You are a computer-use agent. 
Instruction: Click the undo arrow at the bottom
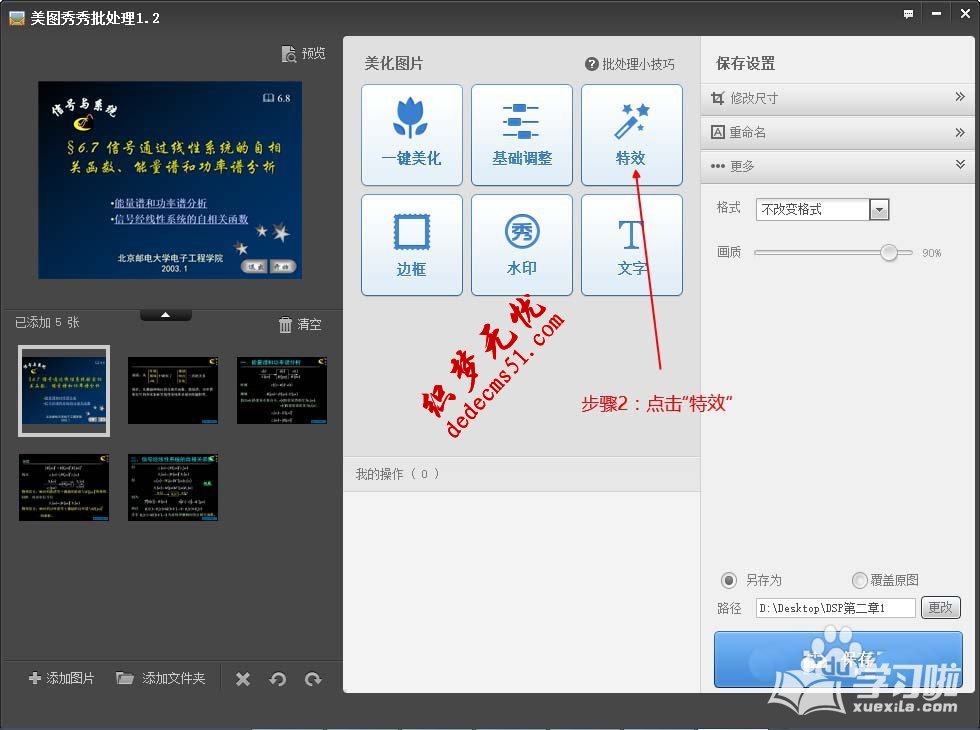pyautogui.click(x=278, y=678)
